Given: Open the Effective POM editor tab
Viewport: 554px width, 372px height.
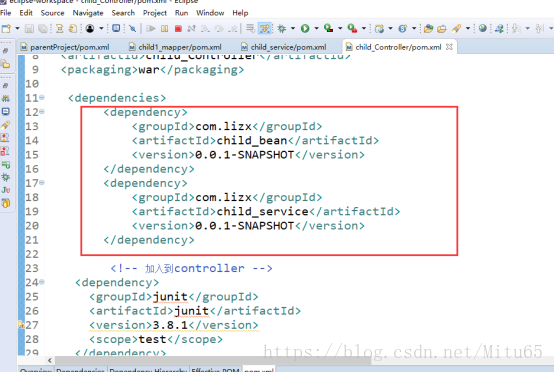Looking at the screenshot, I should tap(216, 370).
